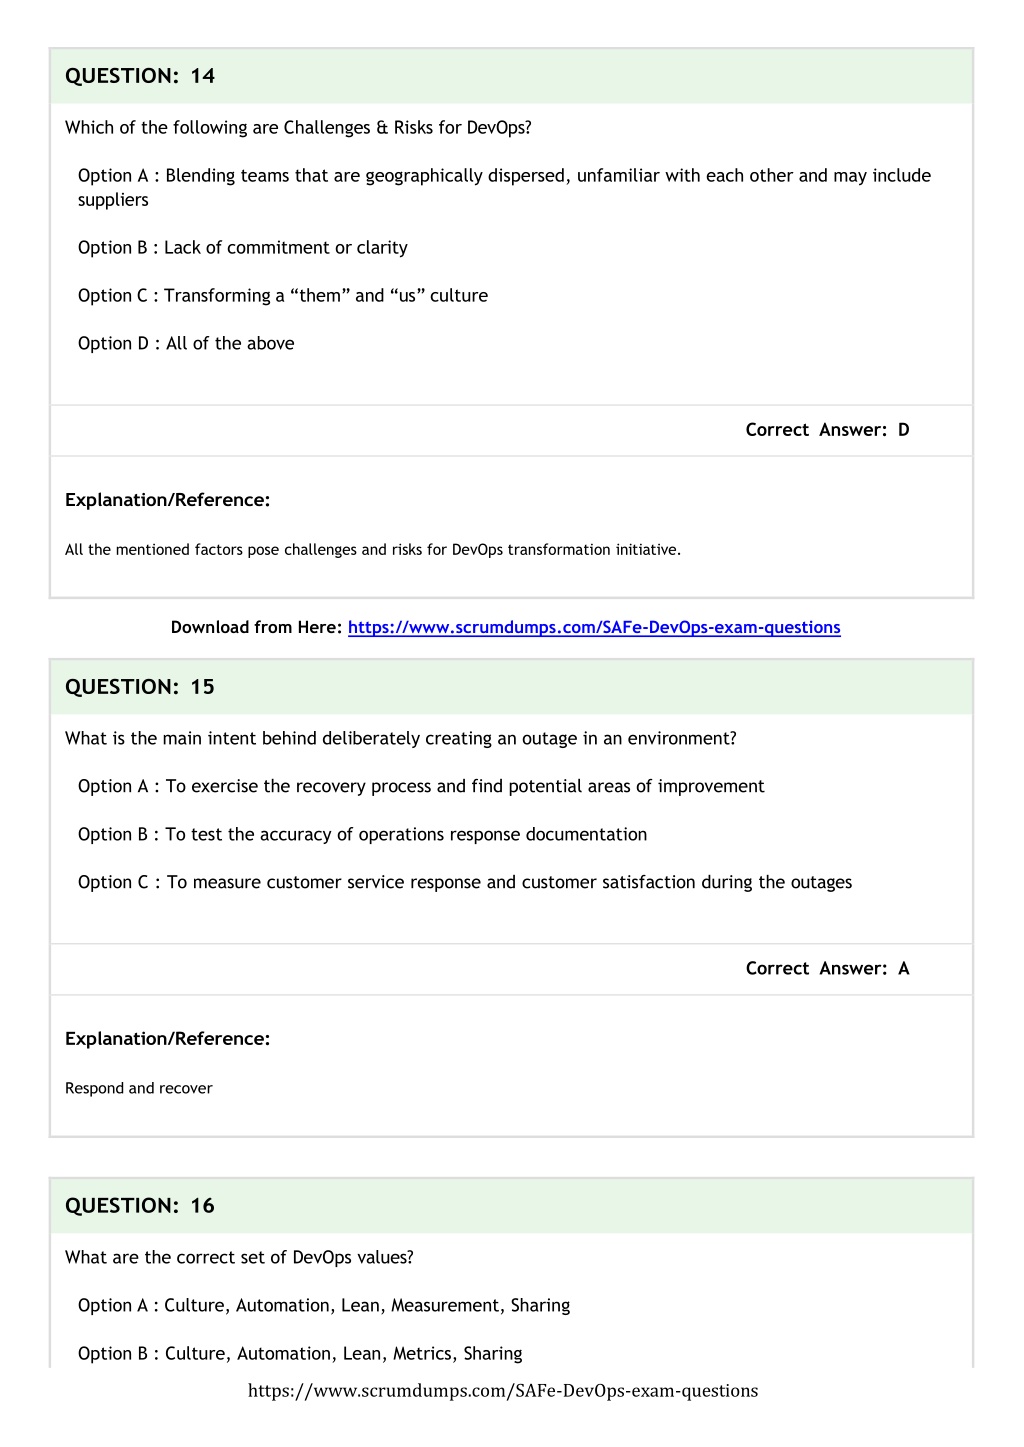
Task: Choose Option C about them and us culture
Action: tap(283, 295)
